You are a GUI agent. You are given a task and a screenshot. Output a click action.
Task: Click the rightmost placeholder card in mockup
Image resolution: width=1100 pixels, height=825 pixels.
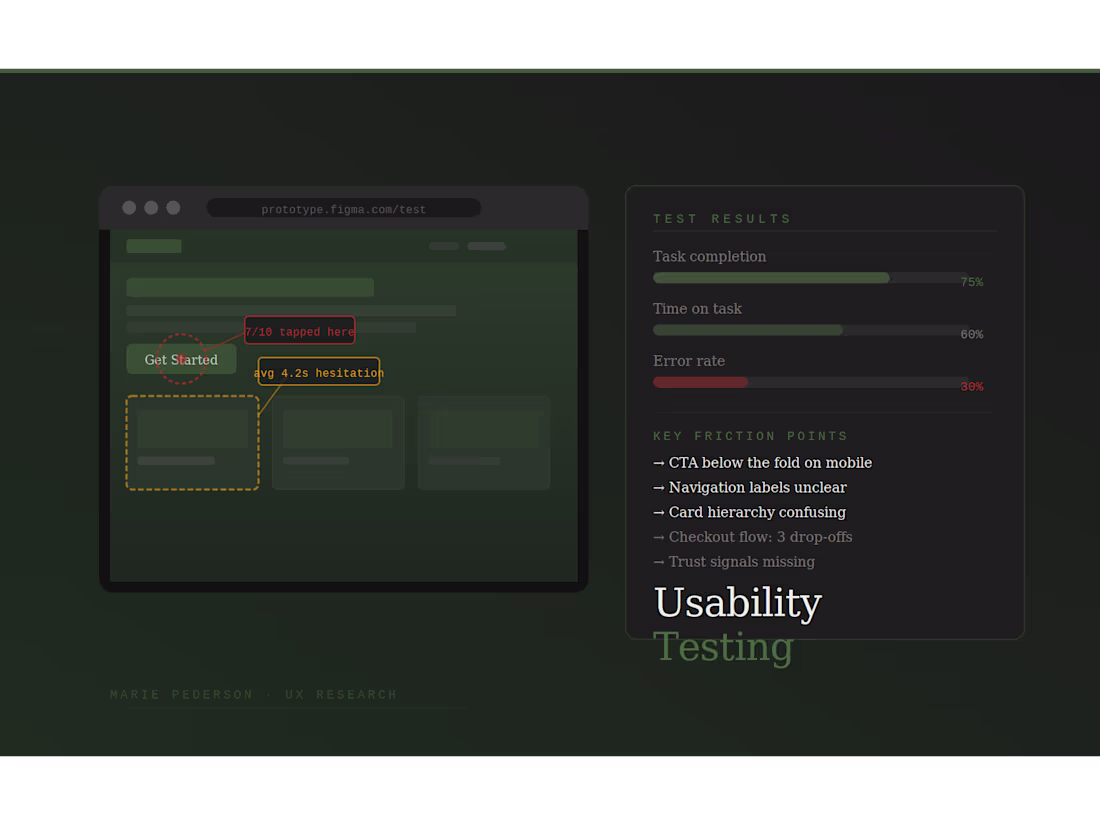(x=484, y=443)
